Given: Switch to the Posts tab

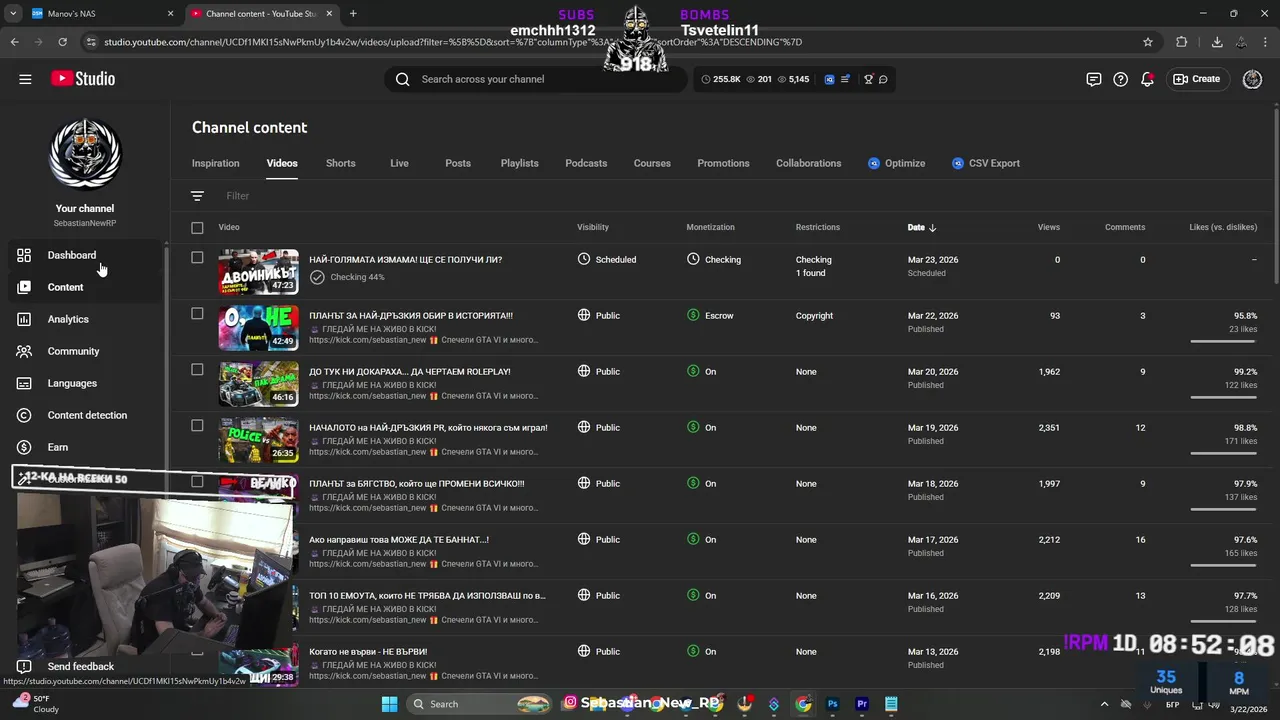Looking at the screenshot, I should 458,163.
